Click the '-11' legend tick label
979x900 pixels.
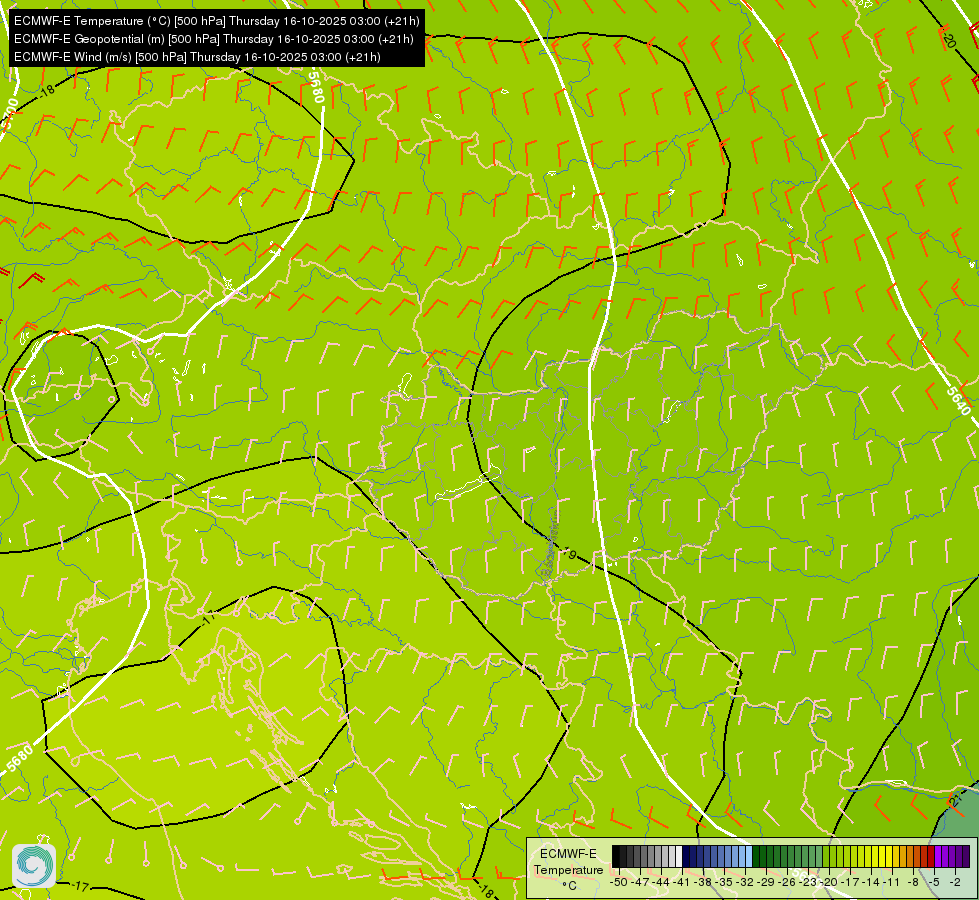click(892, 882)
